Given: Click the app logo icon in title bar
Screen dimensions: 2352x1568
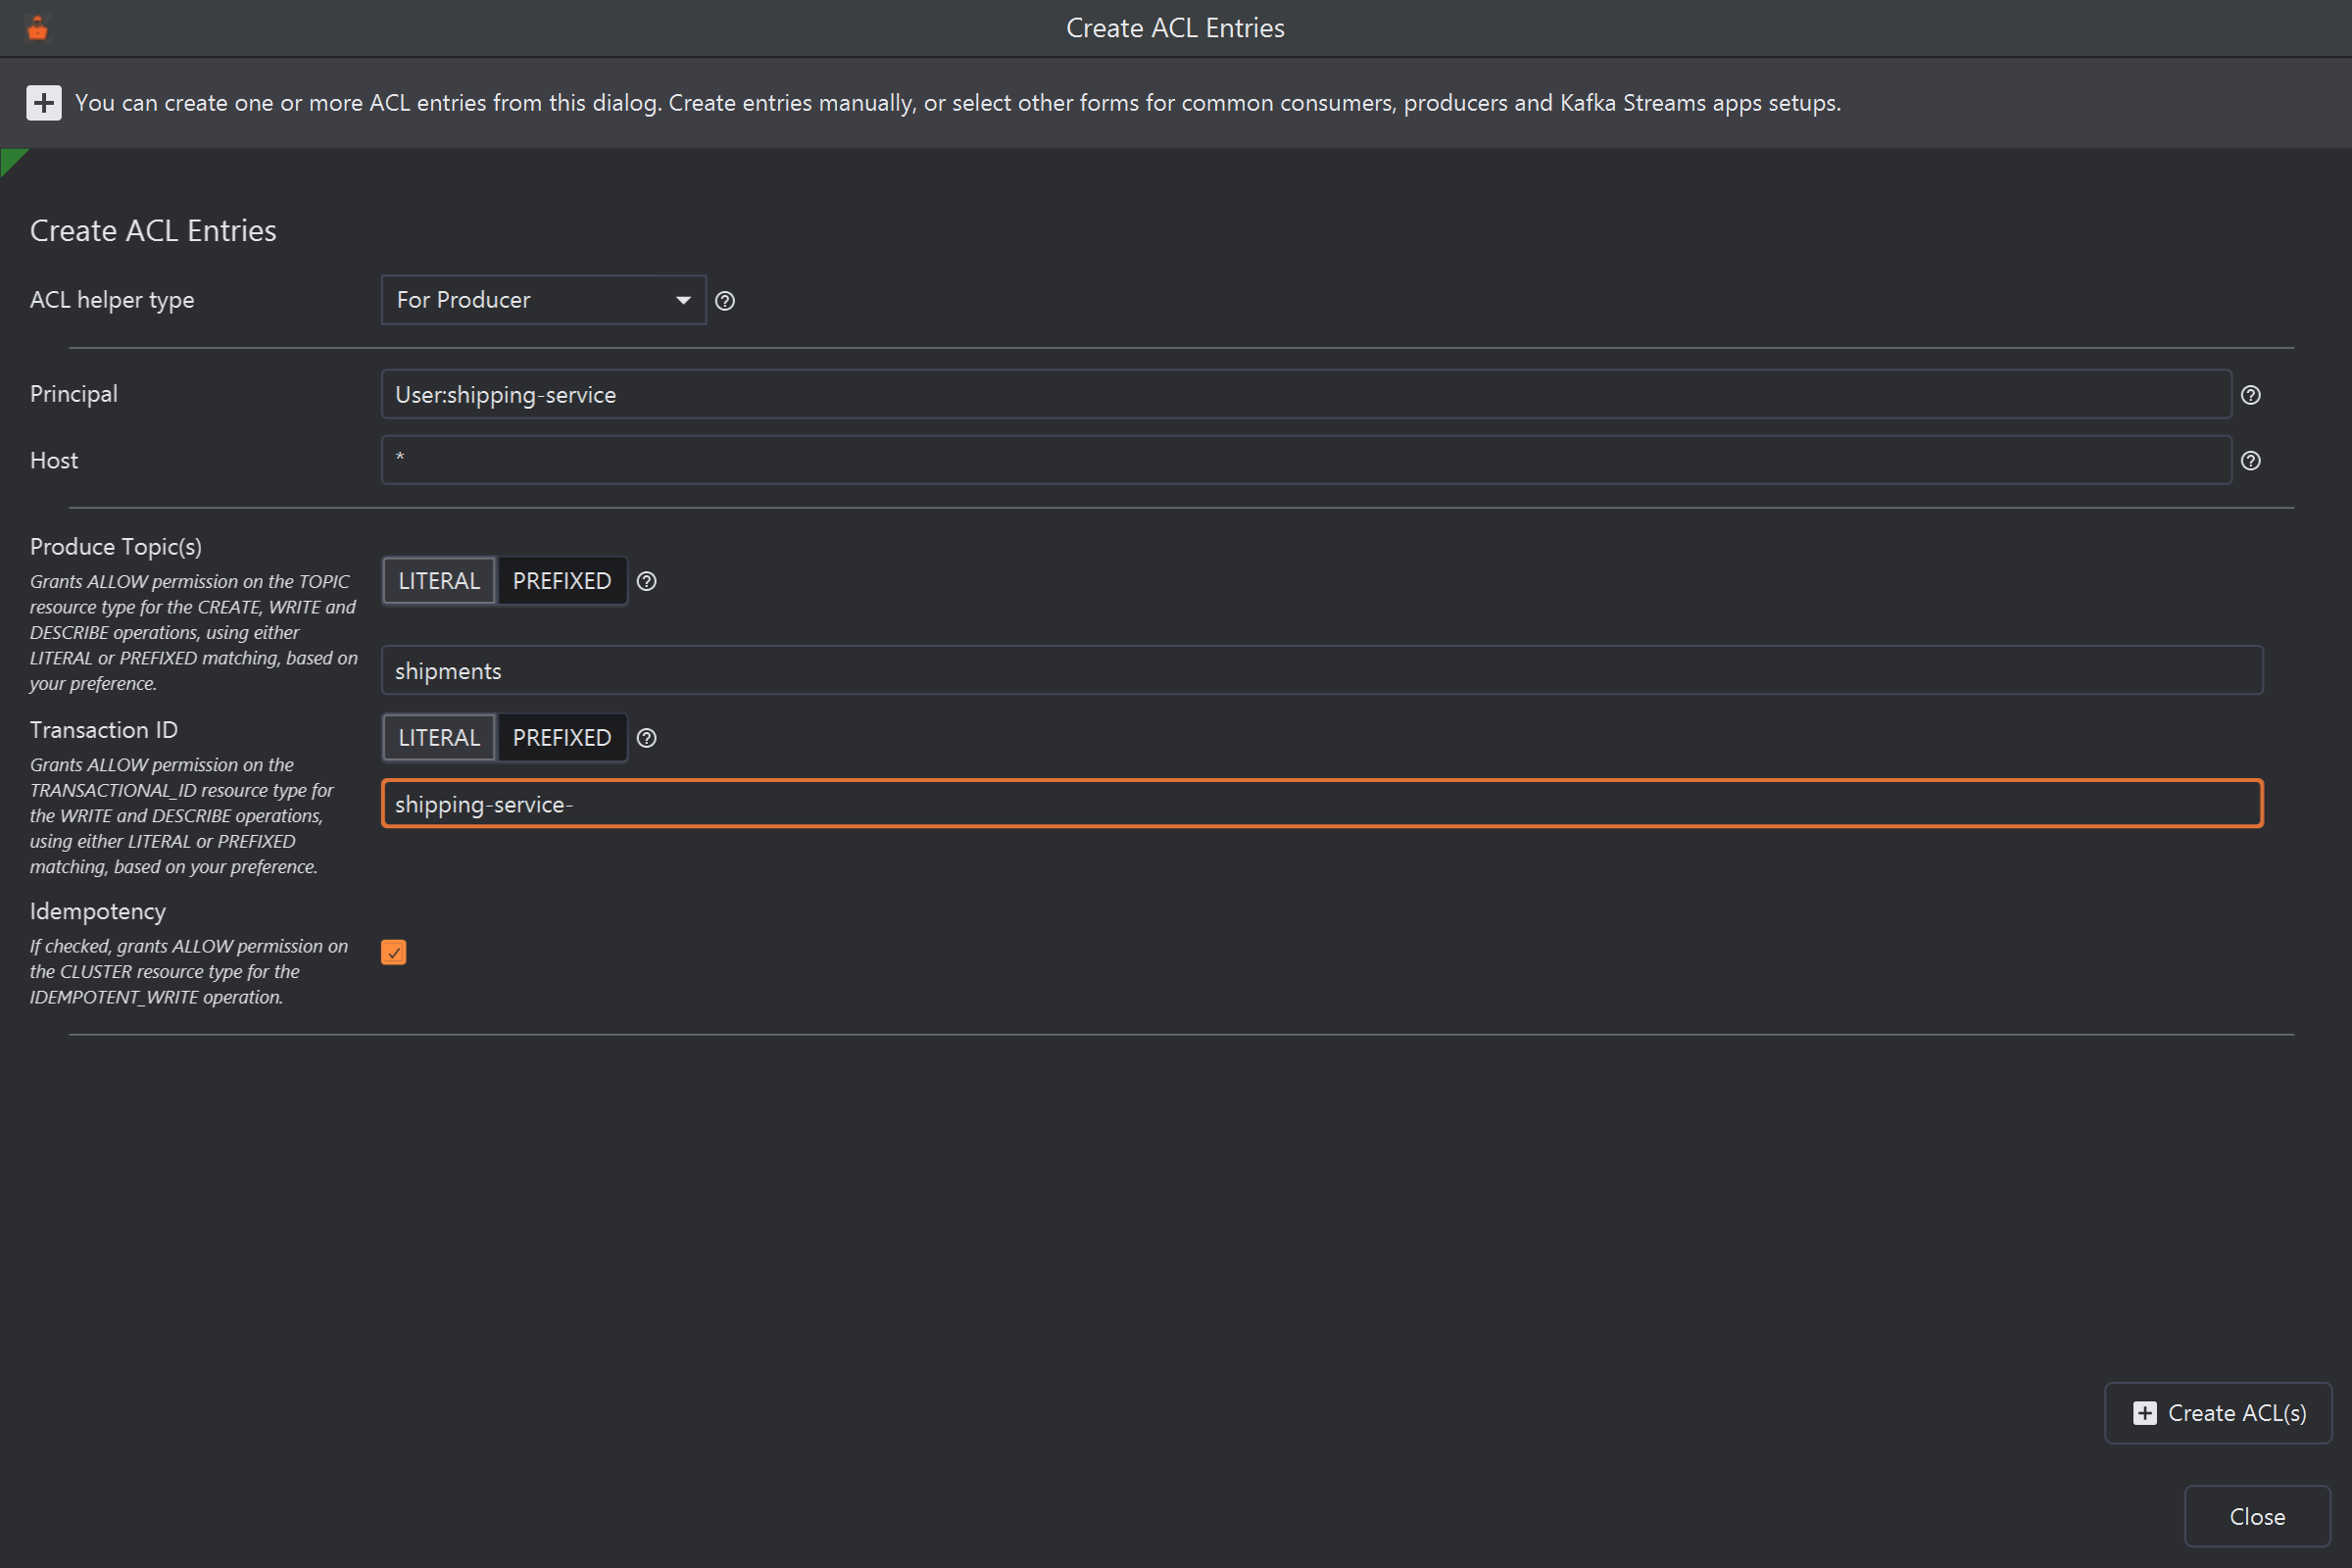Looking at the screenshot, I should [x=38, y=28].
